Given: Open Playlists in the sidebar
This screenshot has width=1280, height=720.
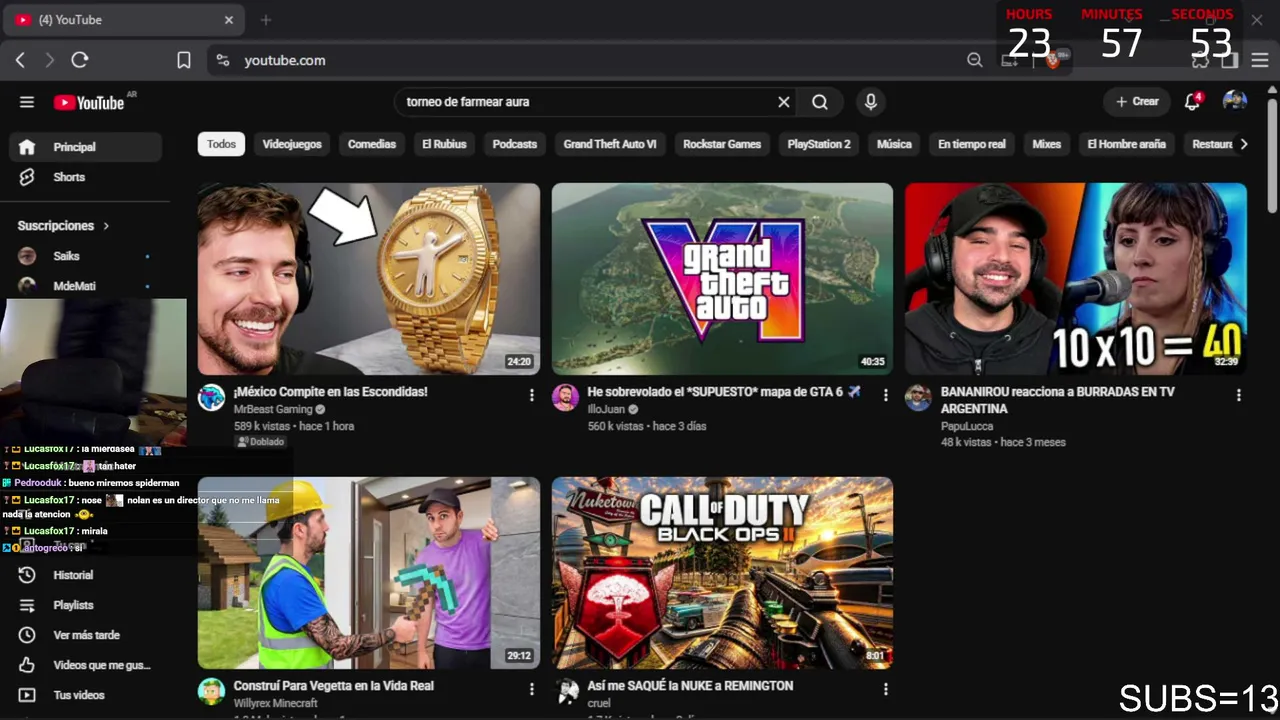Looking at the screenshot, I should [86, 605].
